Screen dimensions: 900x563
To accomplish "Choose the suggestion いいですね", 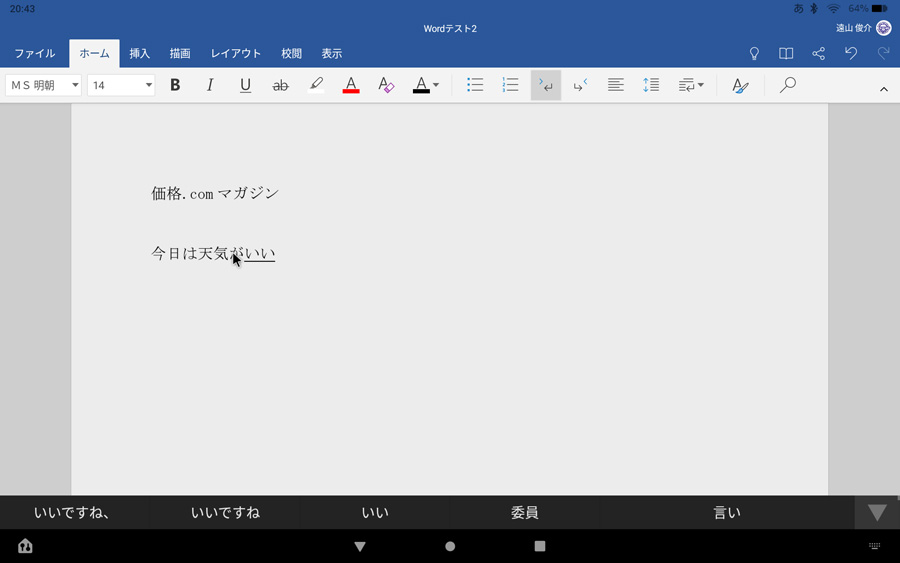I will 225,512.
